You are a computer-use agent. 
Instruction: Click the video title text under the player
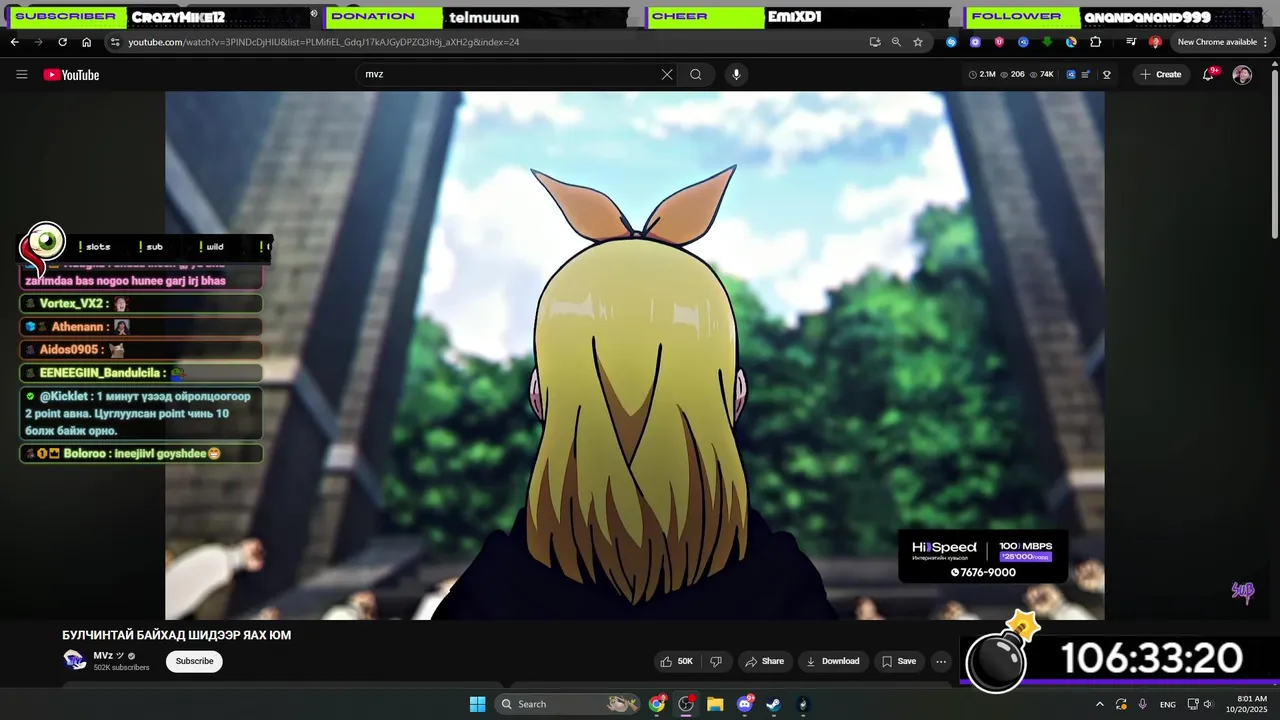(x=176, y=635)
